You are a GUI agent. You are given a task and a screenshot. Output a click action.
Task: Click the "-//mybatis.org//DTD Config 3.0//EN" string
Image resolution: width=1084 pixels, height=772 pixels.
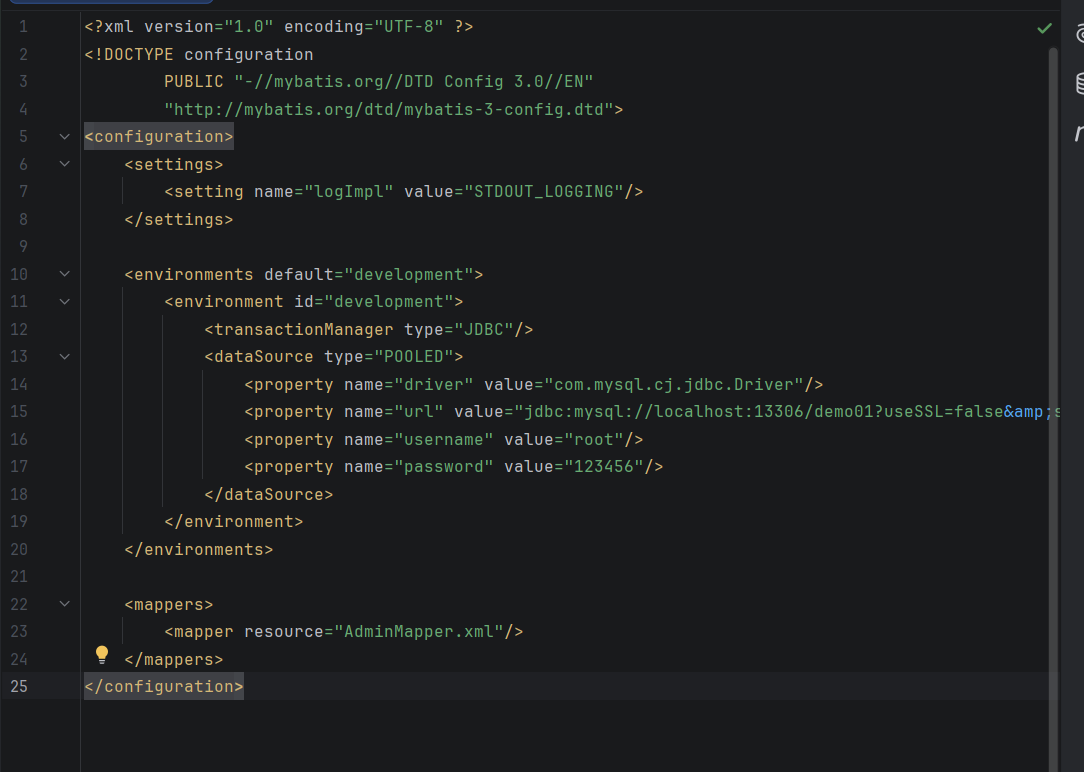pos(414,82)
